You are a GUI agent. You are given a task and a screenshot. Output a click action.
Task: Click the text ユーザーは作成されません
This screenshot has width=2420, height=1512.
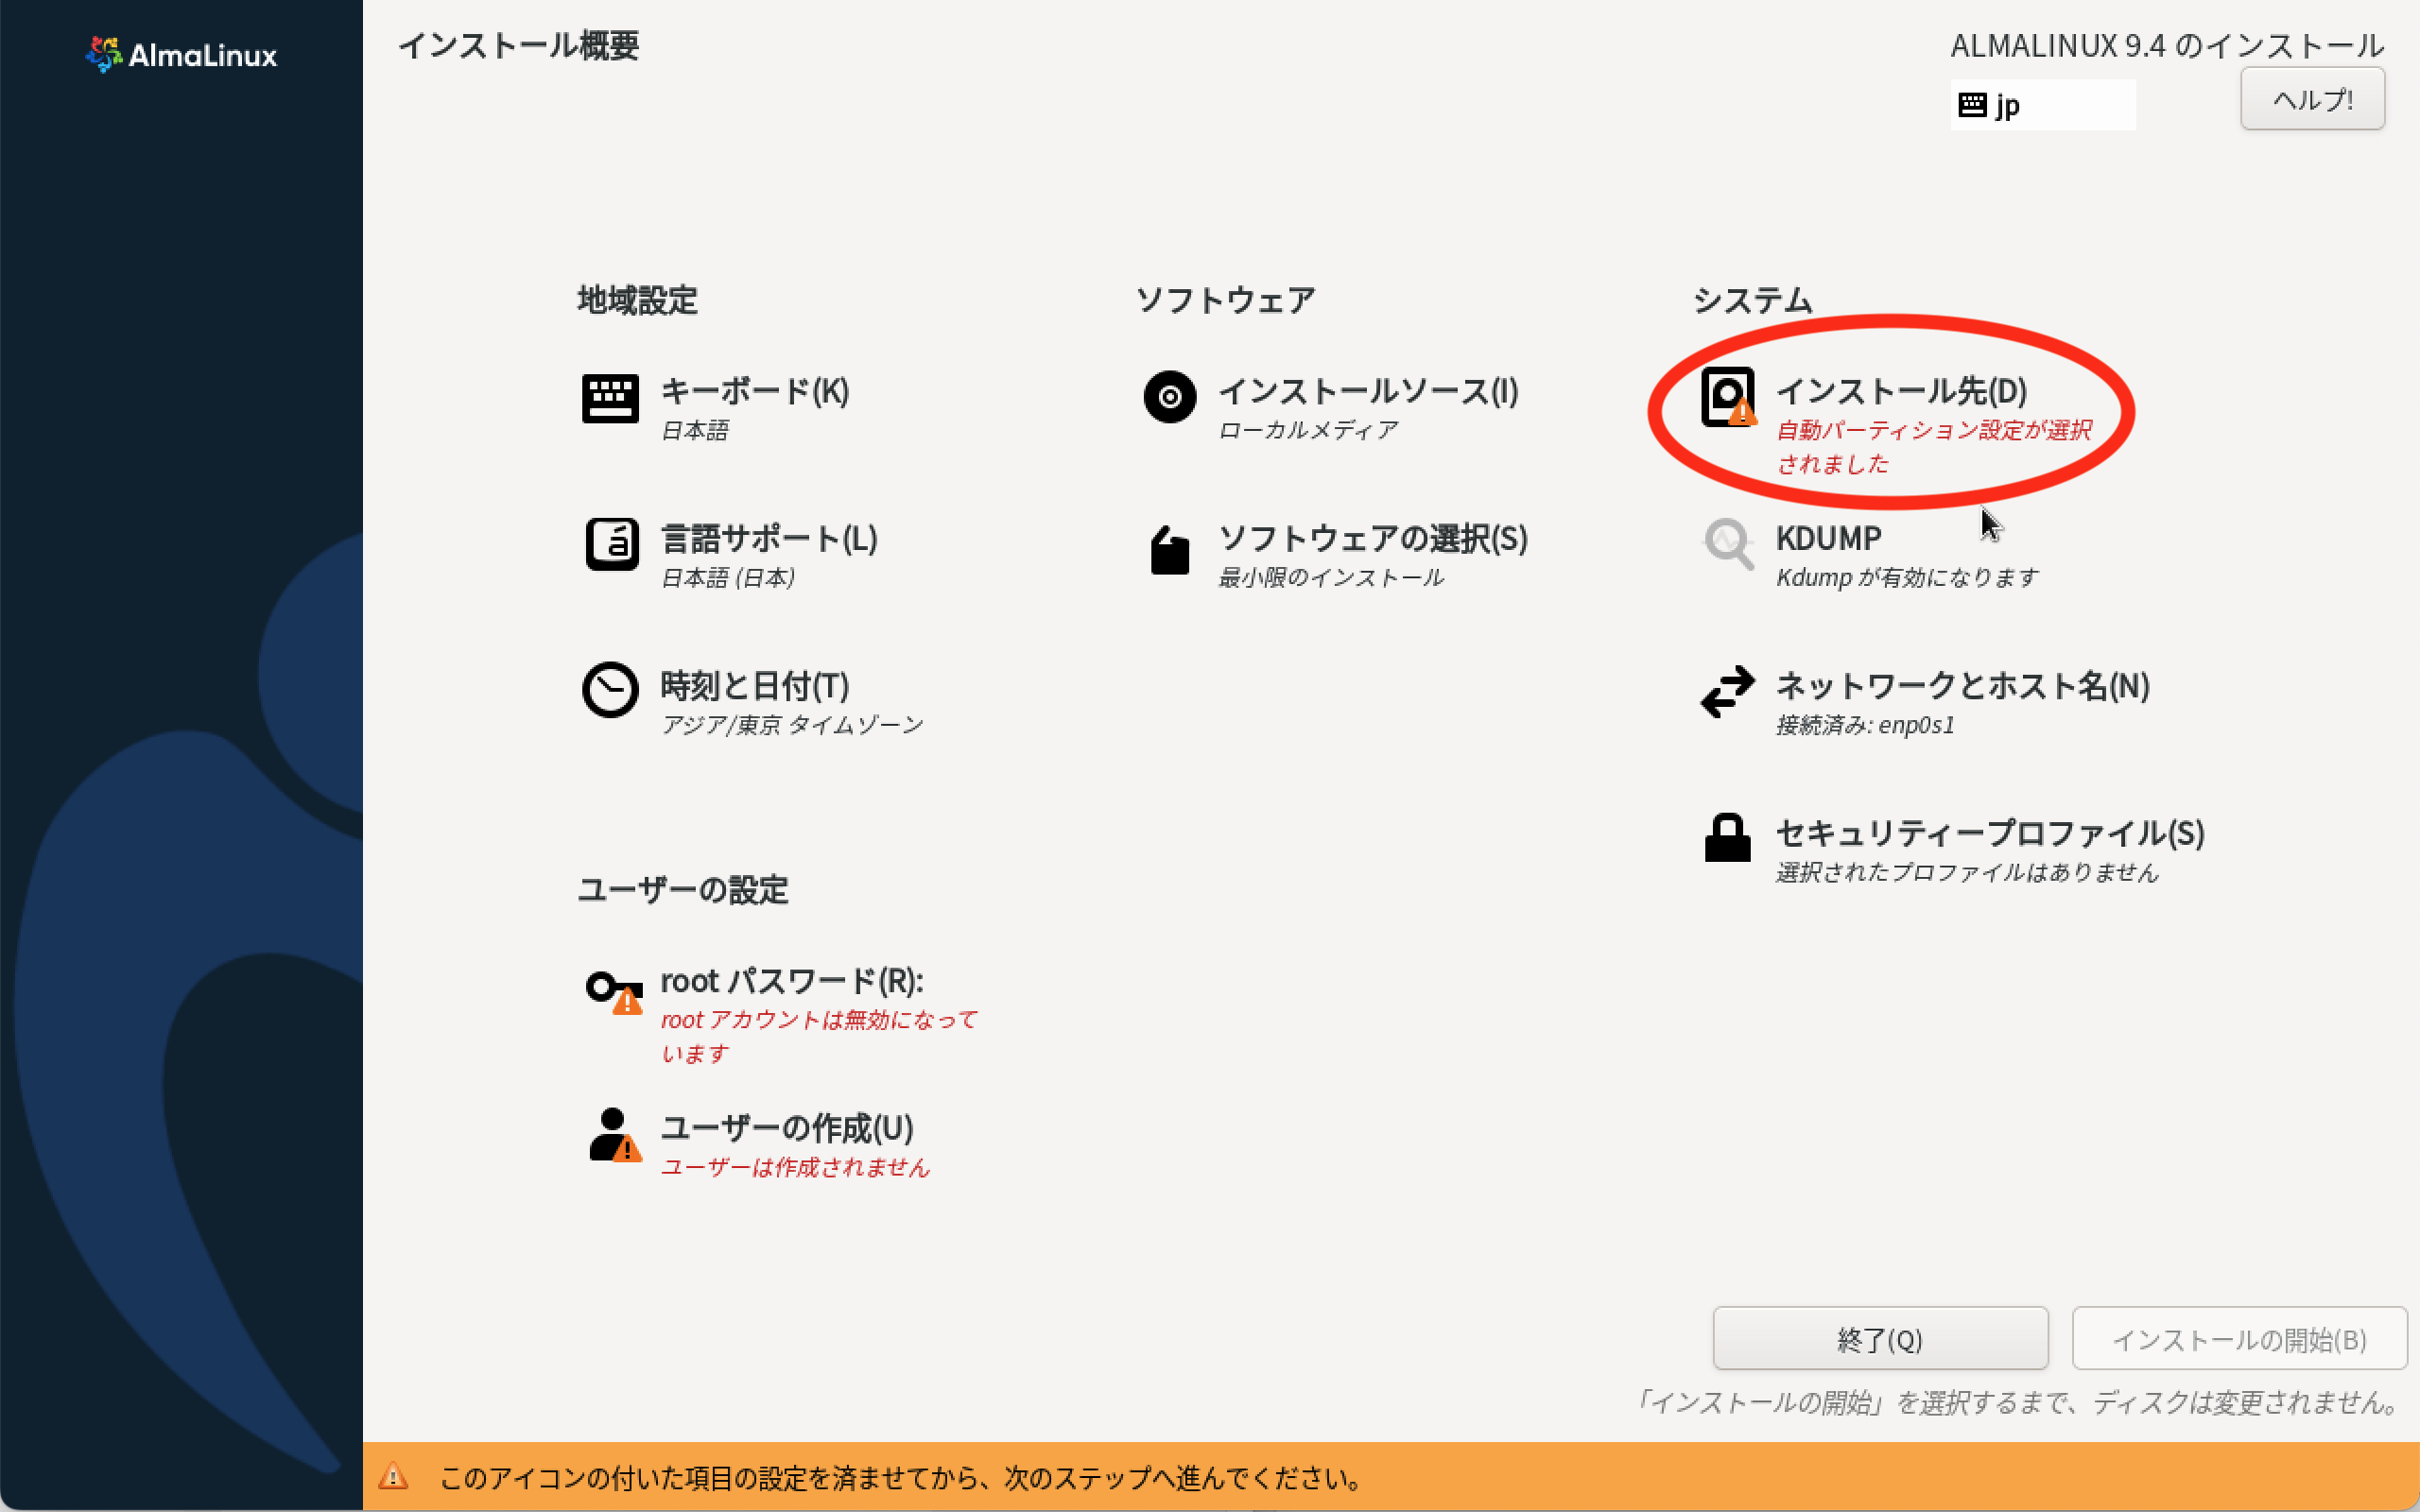pos(795,1167)
